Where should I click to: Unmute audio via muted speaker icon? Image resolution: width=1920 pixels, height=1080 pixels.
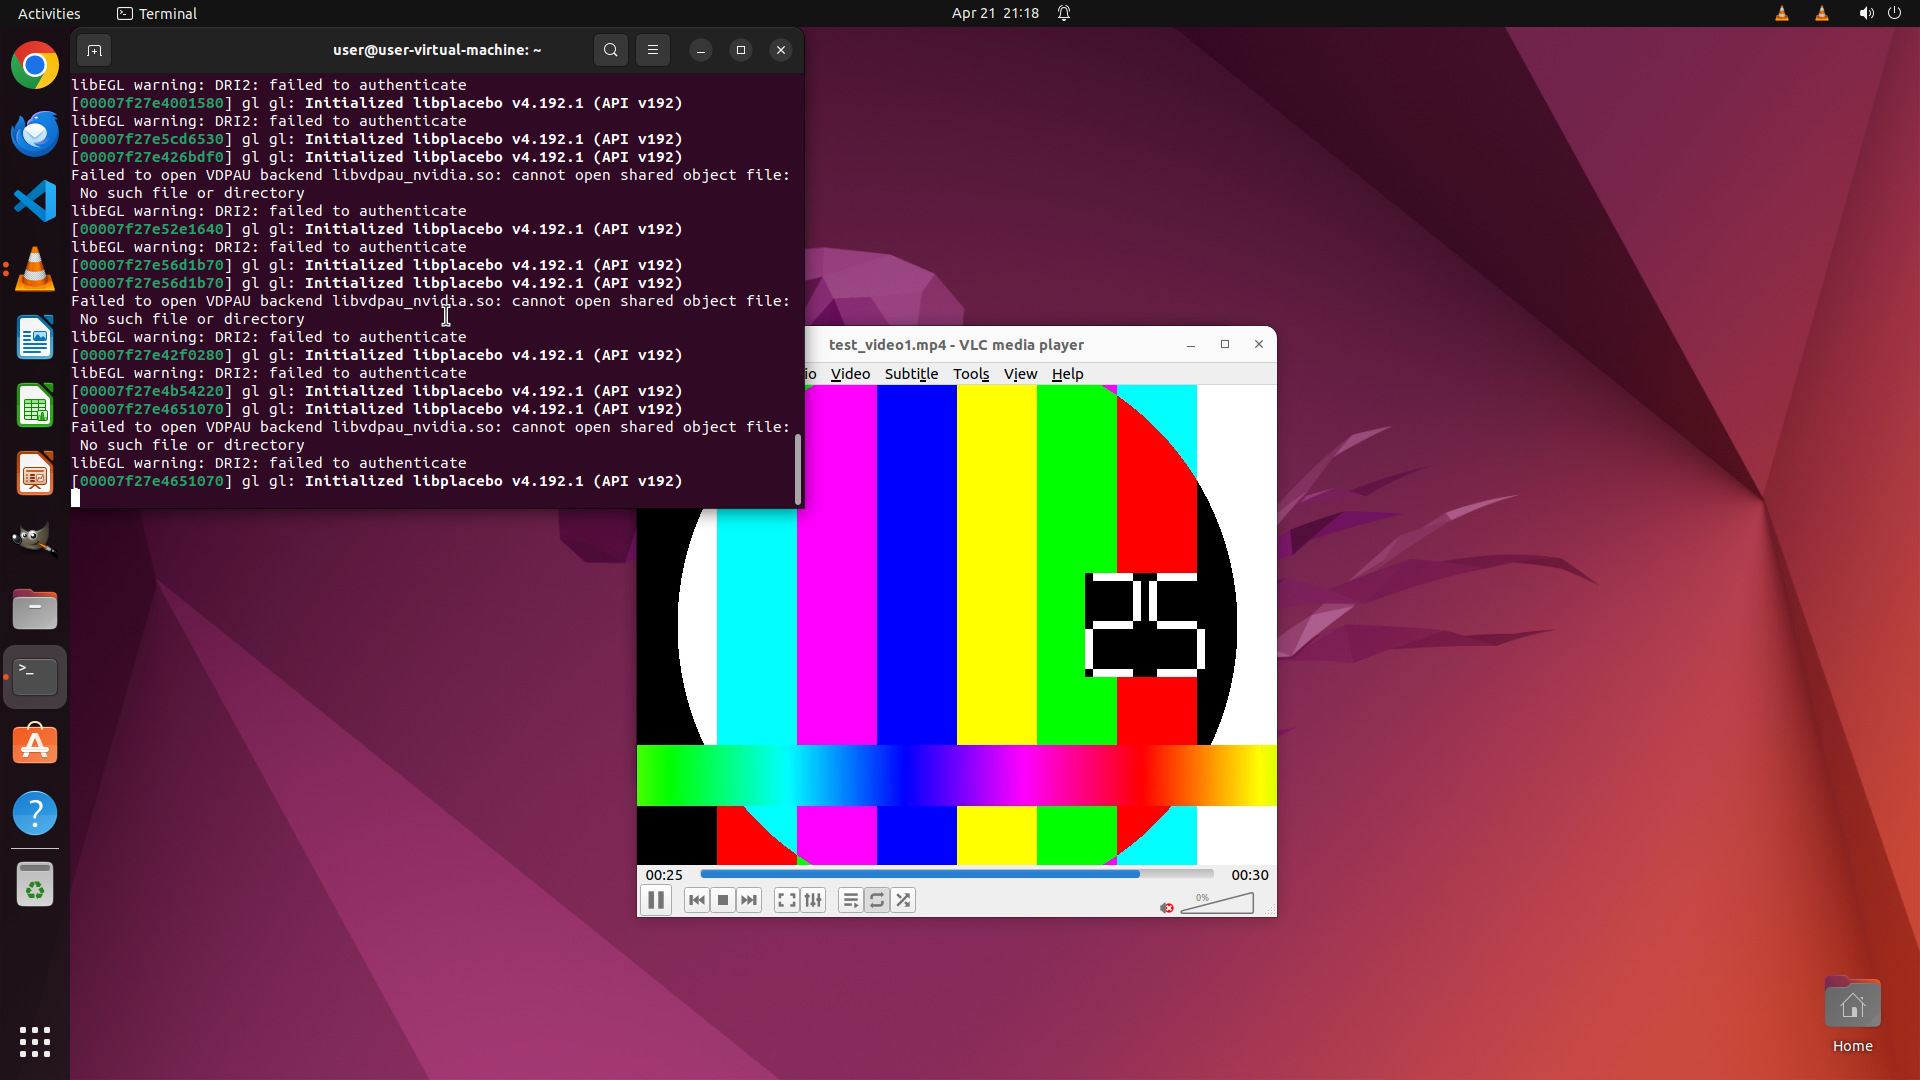tap(1166, 907)
